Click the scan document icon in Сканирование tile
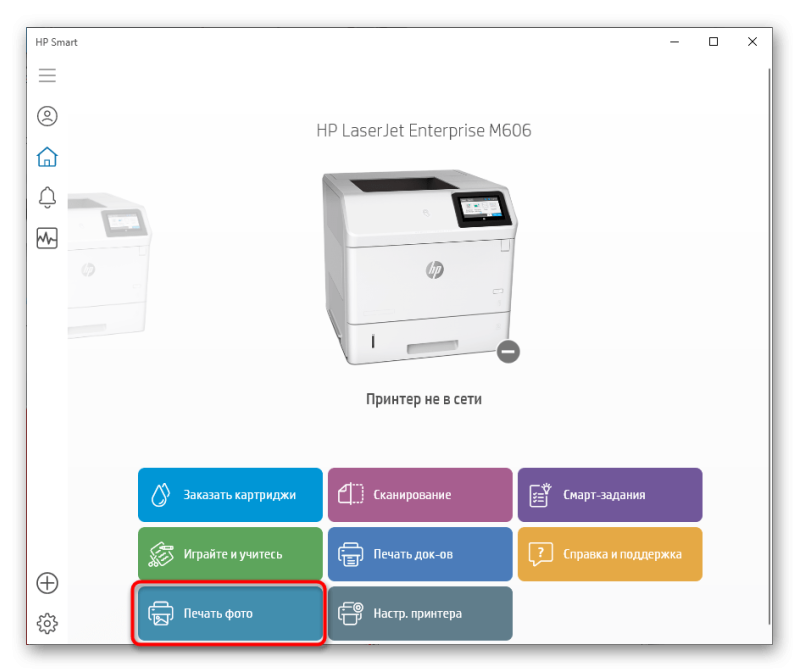 [x=351, y=494]
